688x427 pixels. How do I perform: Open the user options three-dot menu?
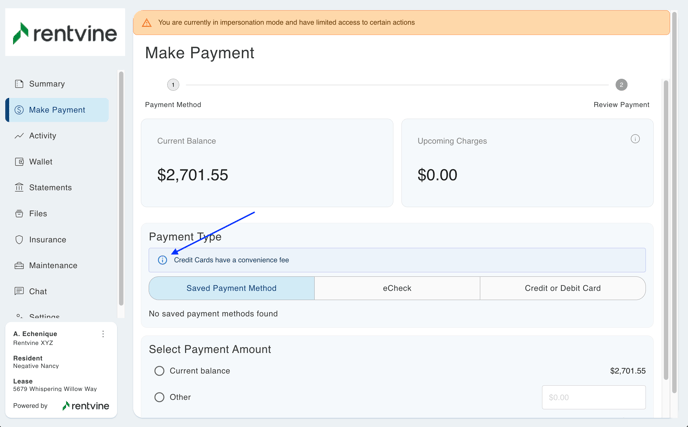coord(103,334)
